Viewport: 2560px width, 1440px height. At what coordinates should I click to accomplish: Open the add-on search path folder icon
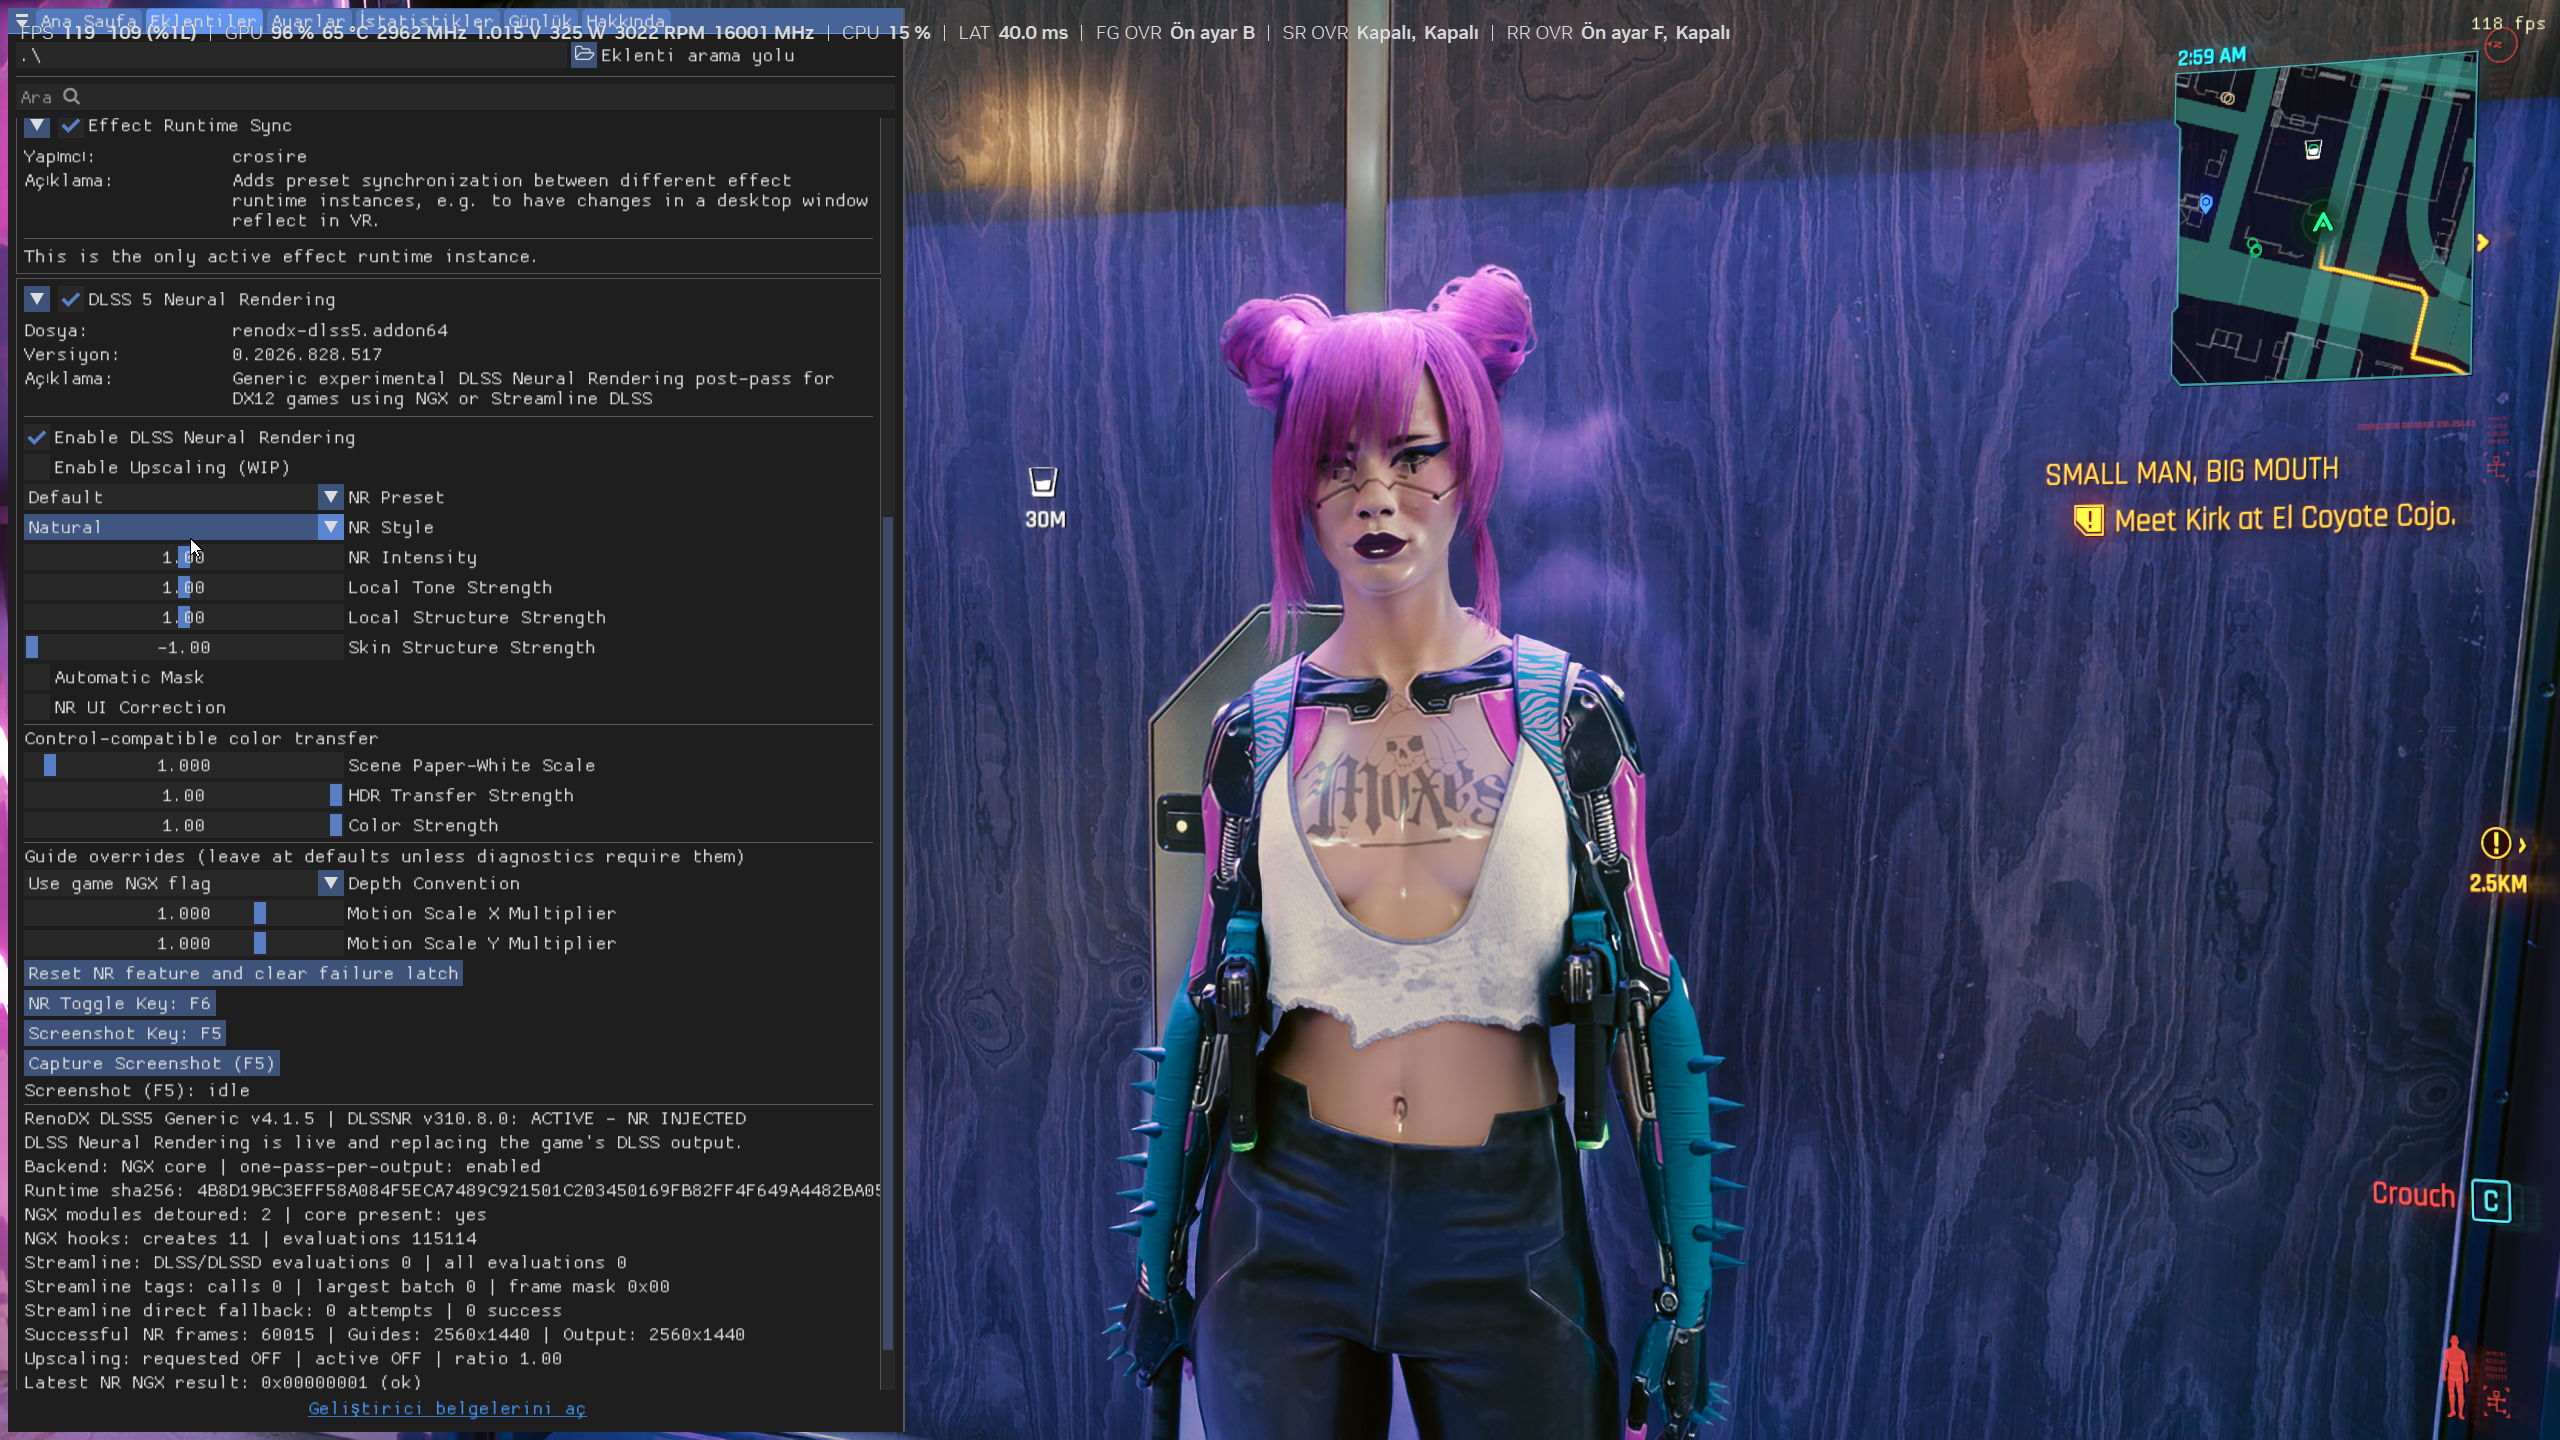584,55
